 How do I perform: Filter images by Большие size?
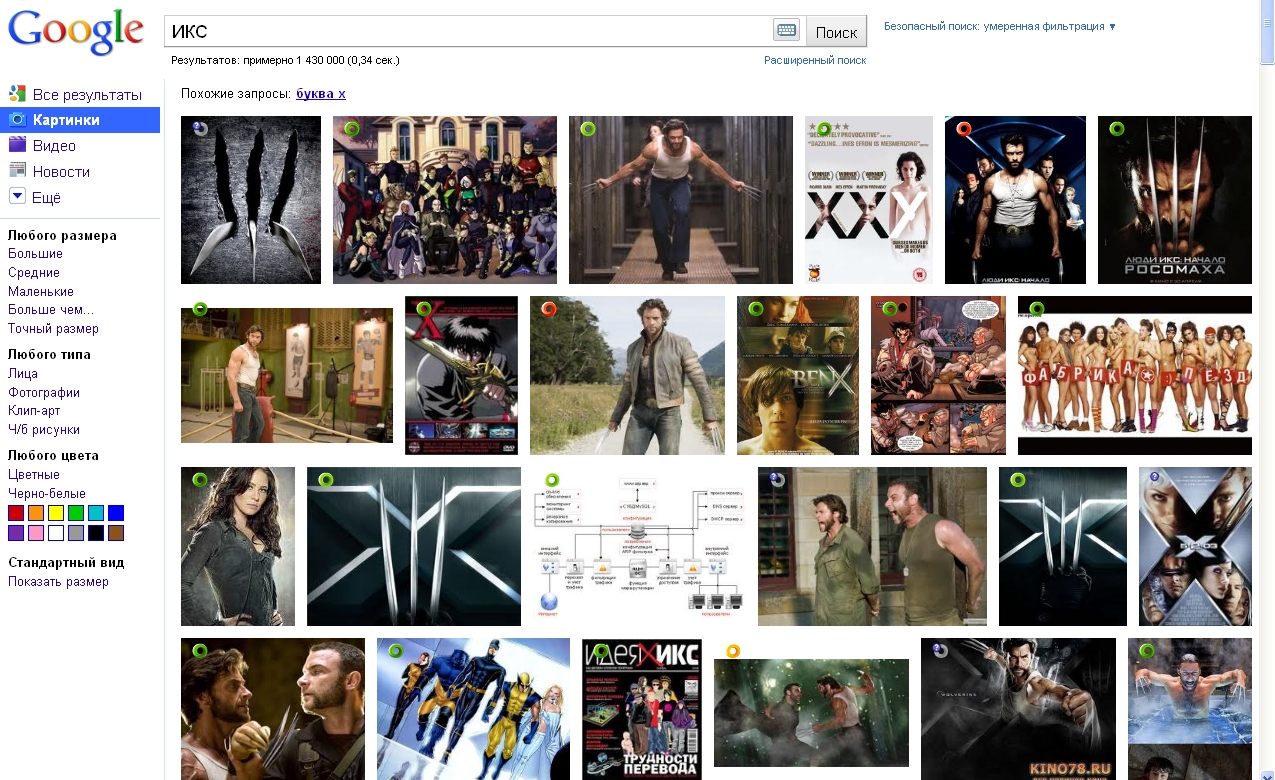click(35, 254)
